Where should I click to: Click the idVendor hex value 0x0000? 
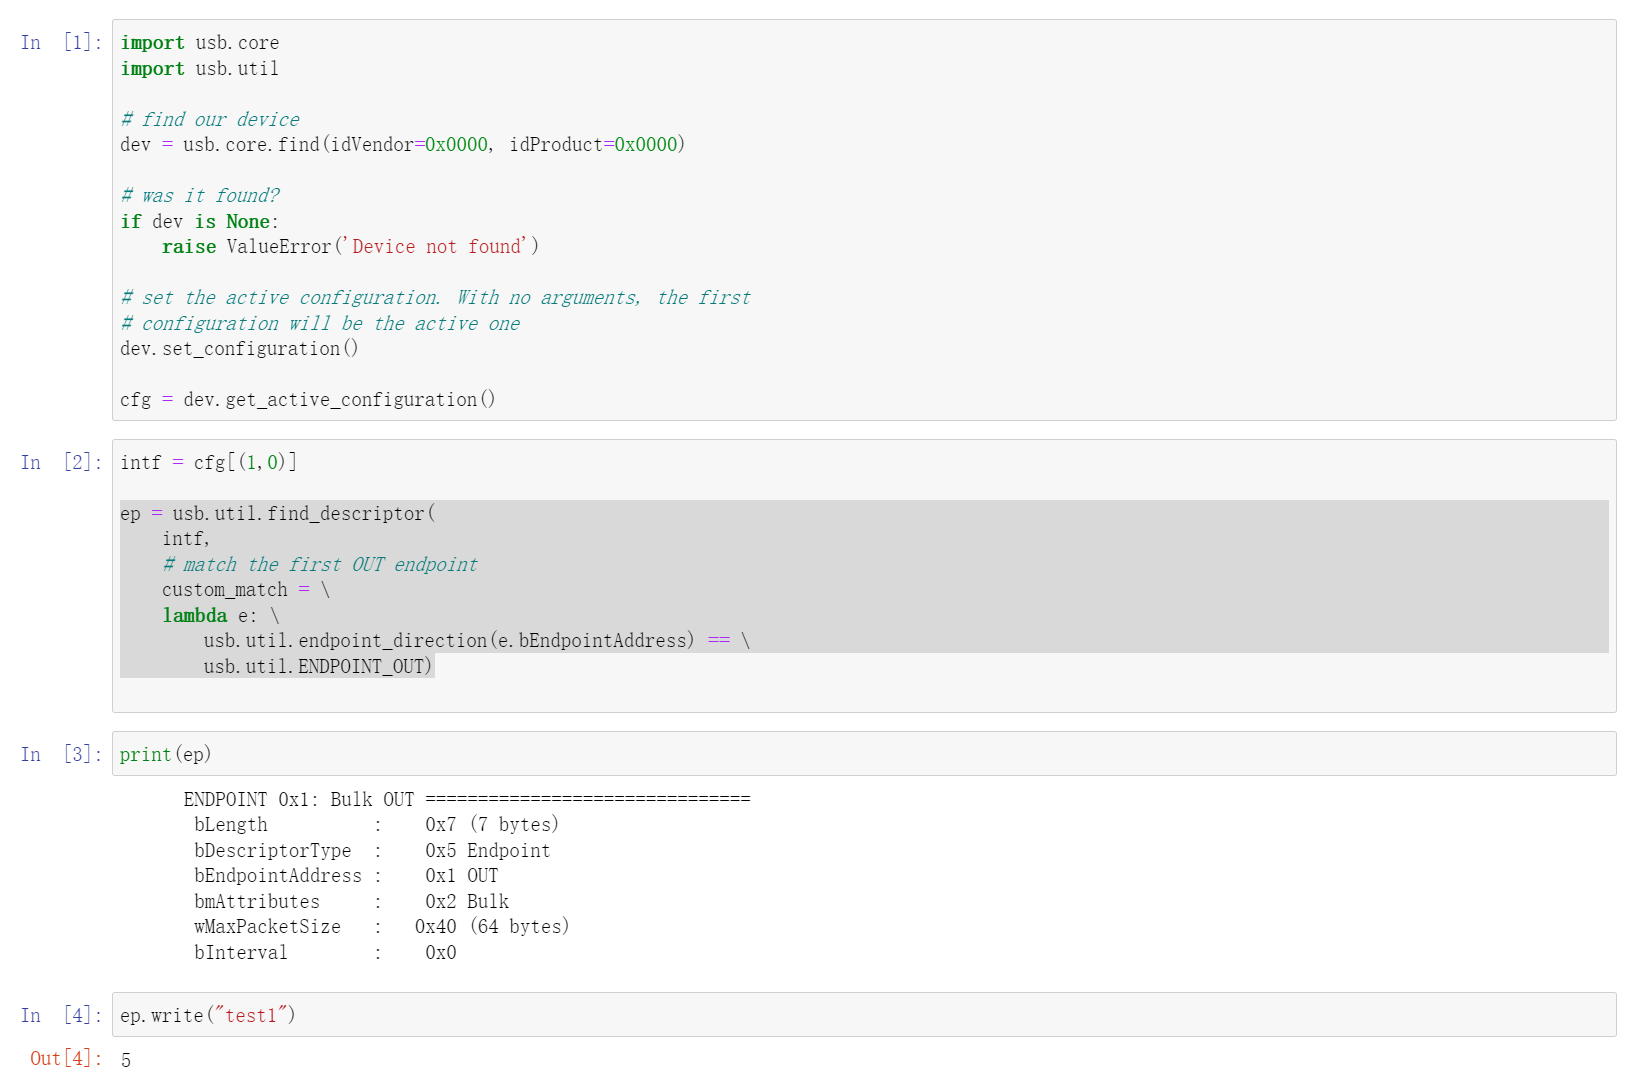click(450, 144)
